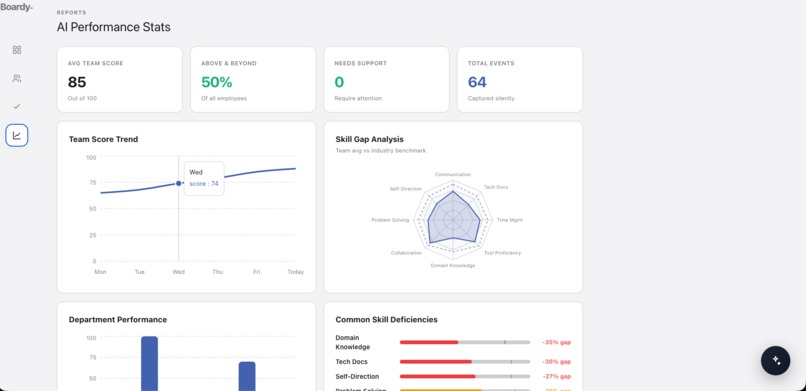Click the Self-Direction row label in deficiencies
Viewport: 806px width, 391px height.
tap(357, 377)
